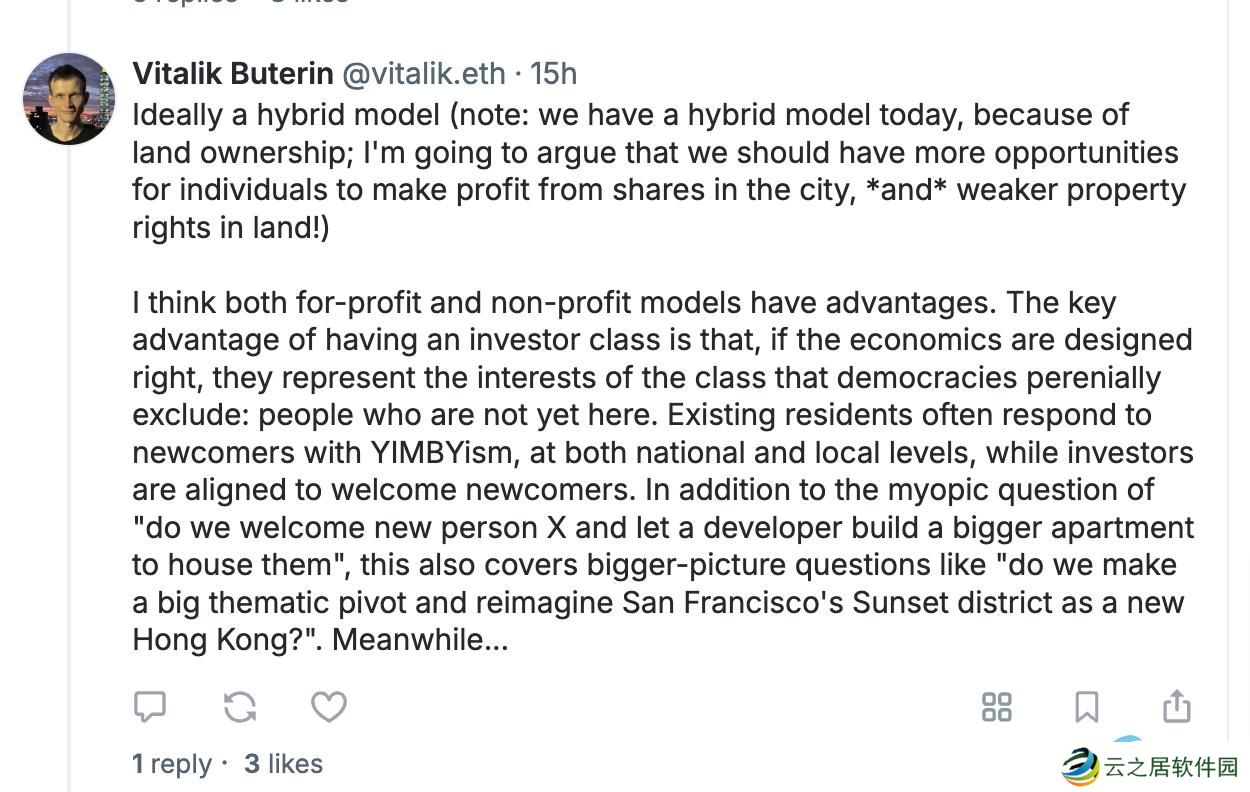
Task: Click the cut-off replies and likes row at top
Action: 240,3
